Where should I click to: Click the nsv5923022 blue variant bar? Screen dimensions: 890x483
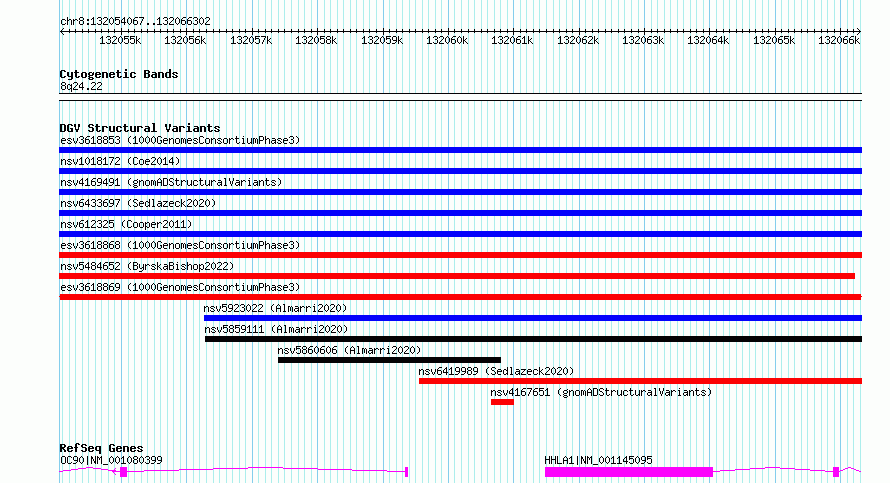[x=533, y=318]
